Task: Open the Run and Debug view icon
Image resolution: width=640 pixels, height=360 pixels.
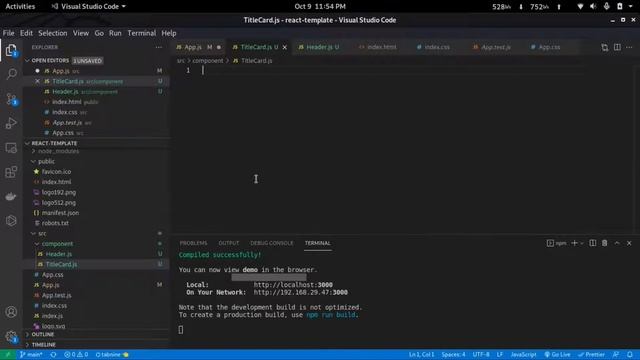Action: click(11, 123)
